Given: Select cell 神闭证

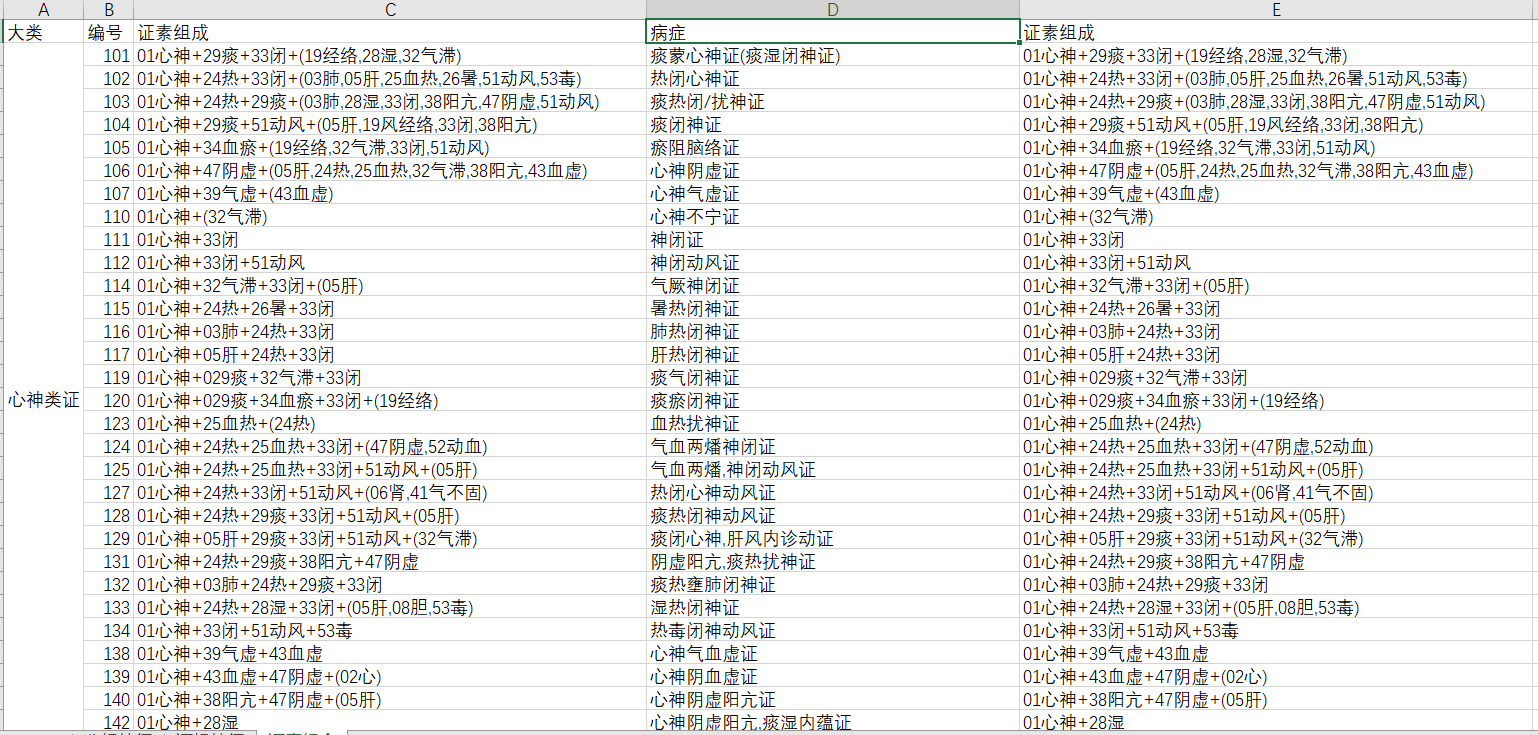Looking at the screenshot, I should 833,240.
